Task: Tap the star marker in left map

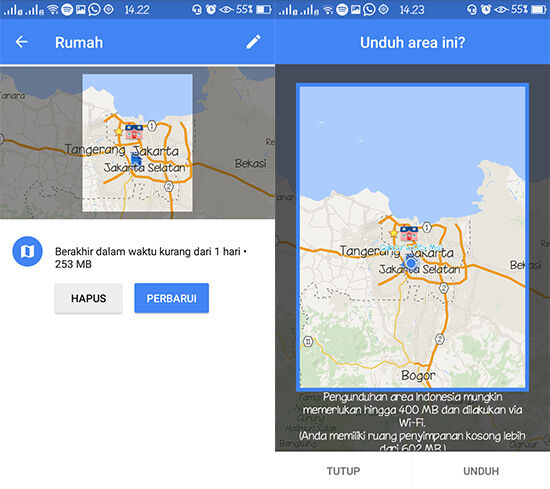Action: [x=119, y=132]
